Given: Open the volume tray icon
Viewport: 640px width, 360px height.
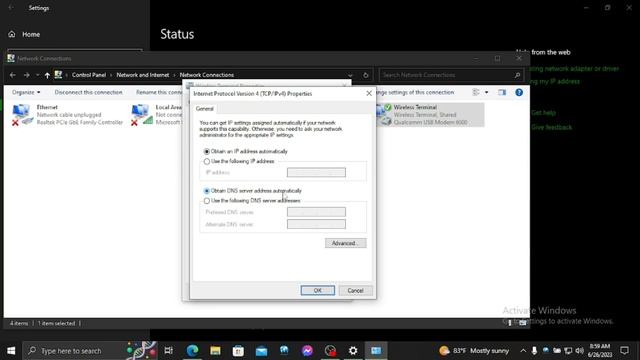Looking at the screenshot, I should coord(580,351).
